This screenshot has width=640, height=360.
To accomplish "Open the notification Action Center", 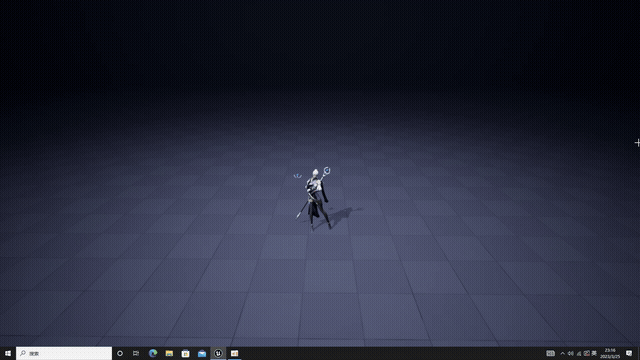I will pos(629,353).
